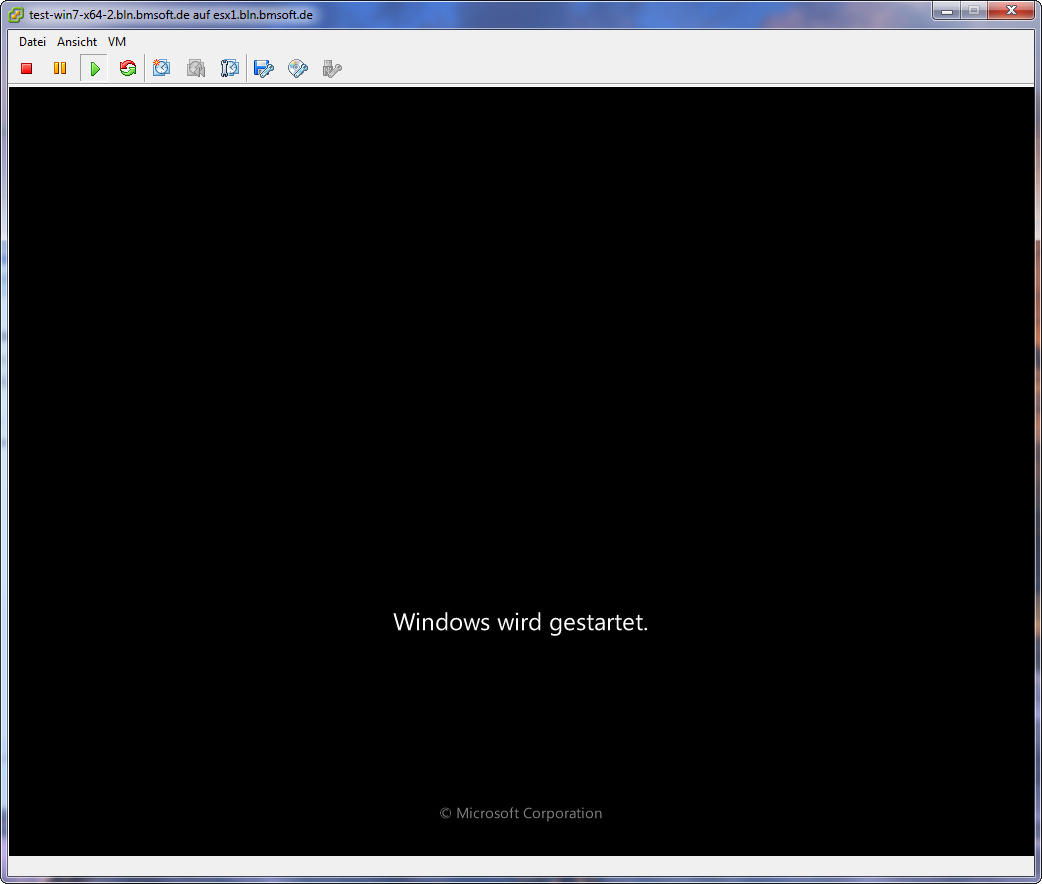The height and width of the screenshot is (884, 1042).
Task: Open the VM menu
Action: point(117,42)
